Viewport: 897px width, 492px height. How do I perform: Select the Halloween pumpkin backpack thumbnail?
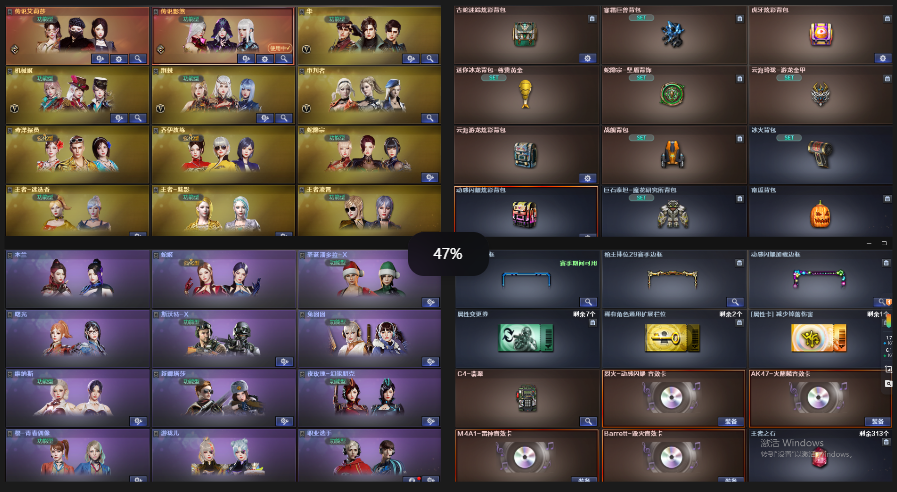pyautogui.click(x=820, y=215)
